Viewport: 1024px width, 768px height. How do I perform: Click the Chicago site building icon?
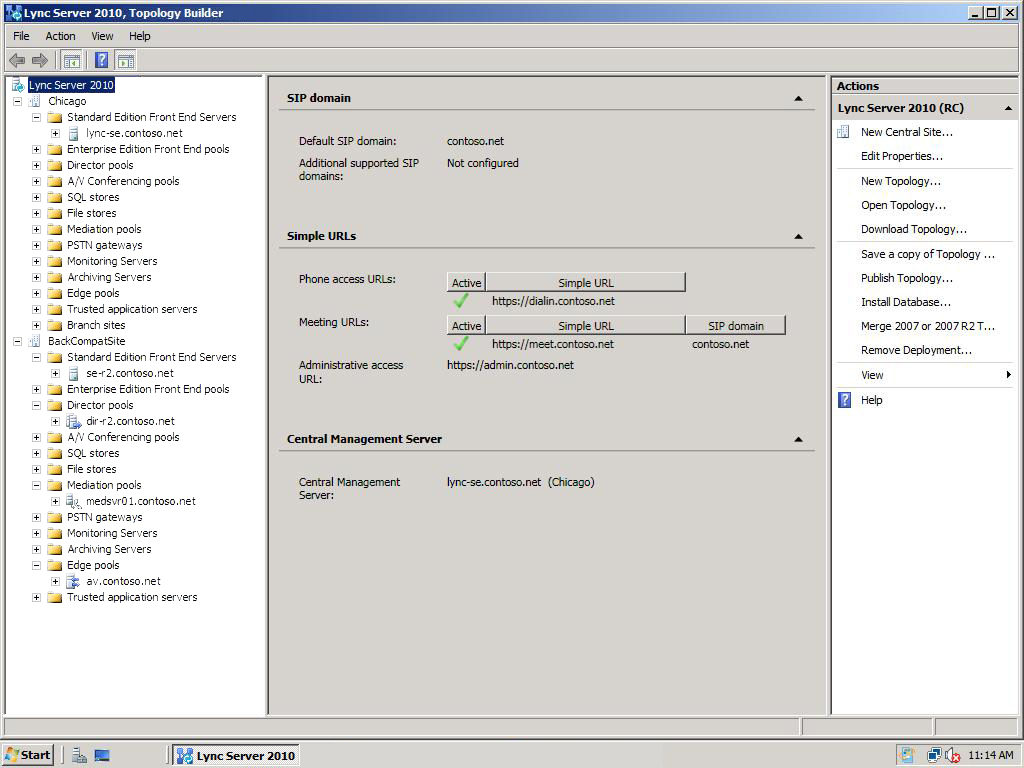pos(35,101)
